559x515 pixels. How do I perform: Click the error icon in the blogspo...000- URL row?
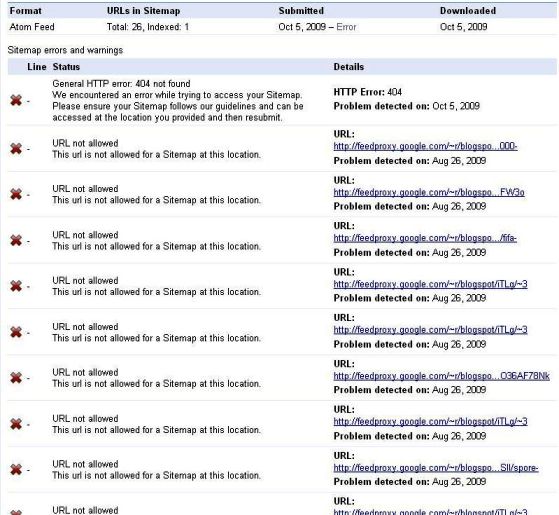tap(16, 149)
